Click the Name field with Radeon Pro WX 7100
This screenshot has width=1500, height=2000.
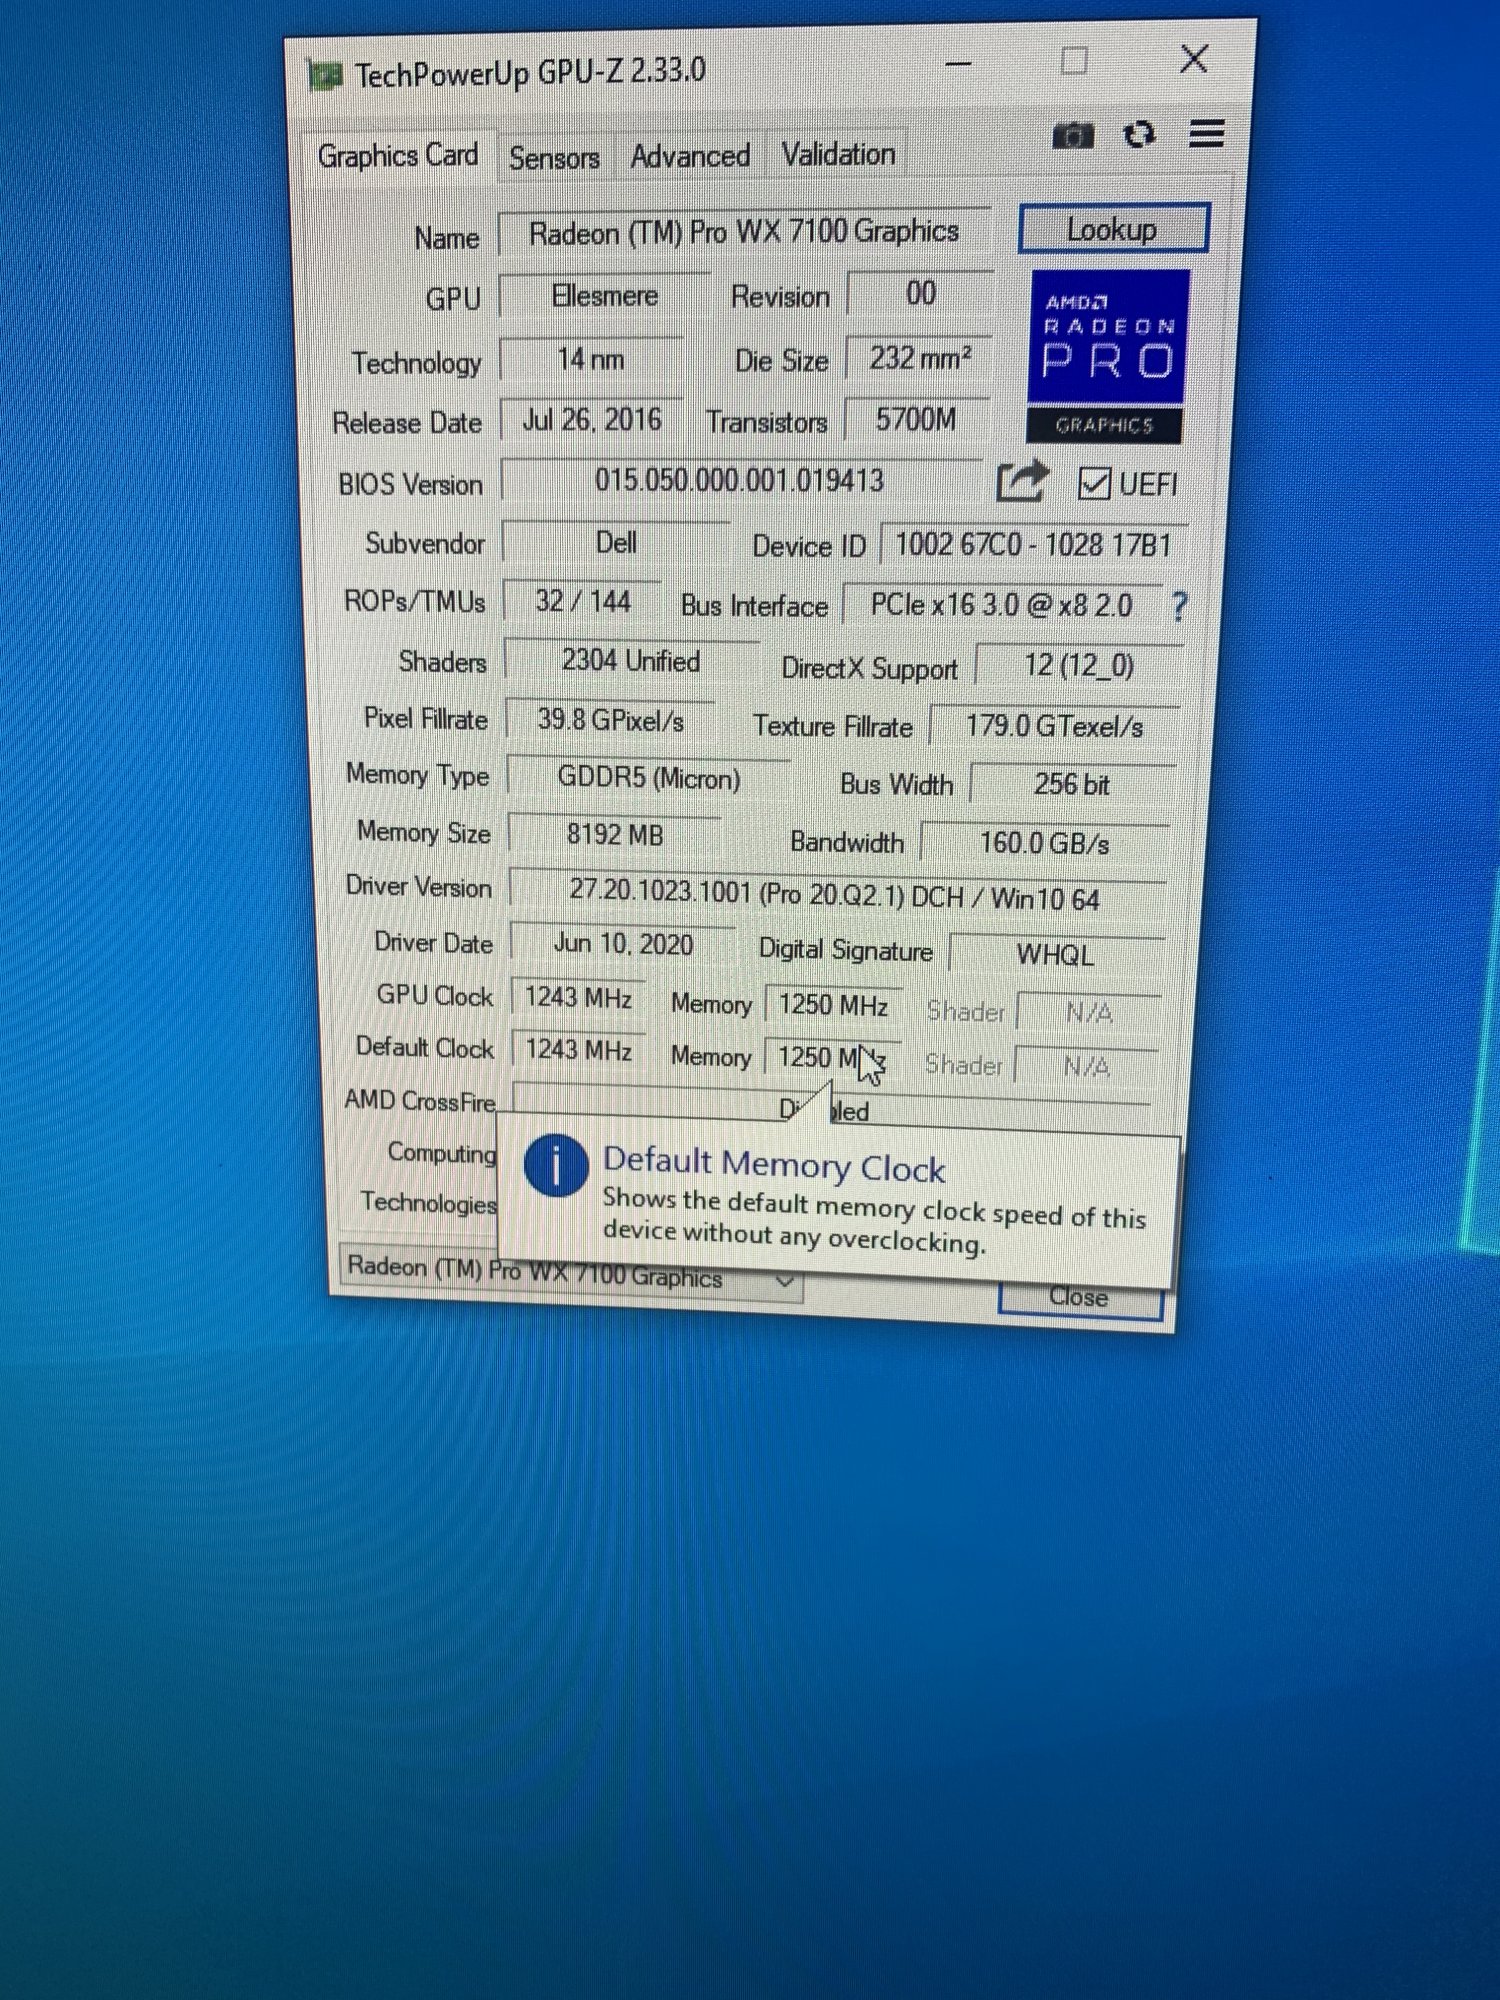(x=744, y=232)
